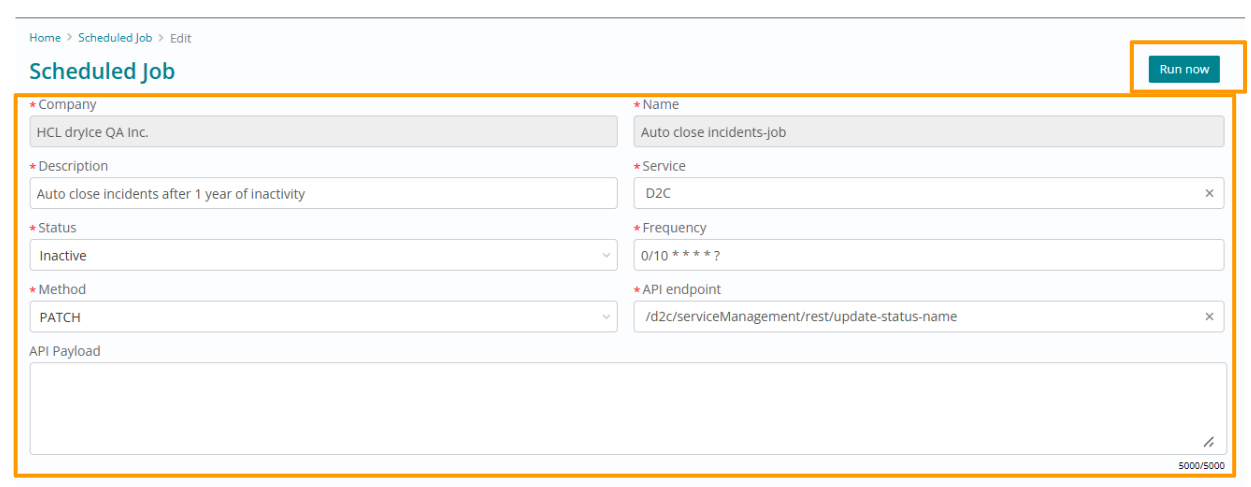Go to Home via the breadcrumb
This screenshot has width=1251, height=487.
click(x=45, y=38)
